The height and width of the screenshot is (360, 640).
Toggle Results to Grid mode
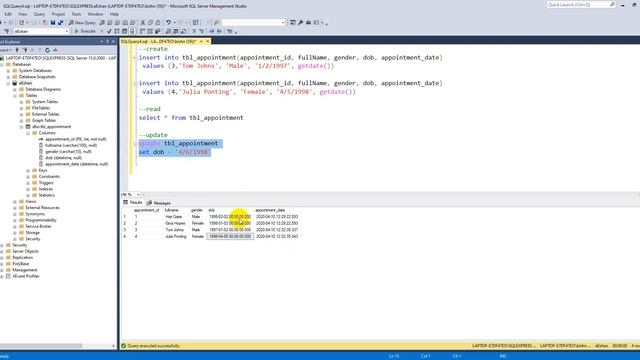point(176,31)
